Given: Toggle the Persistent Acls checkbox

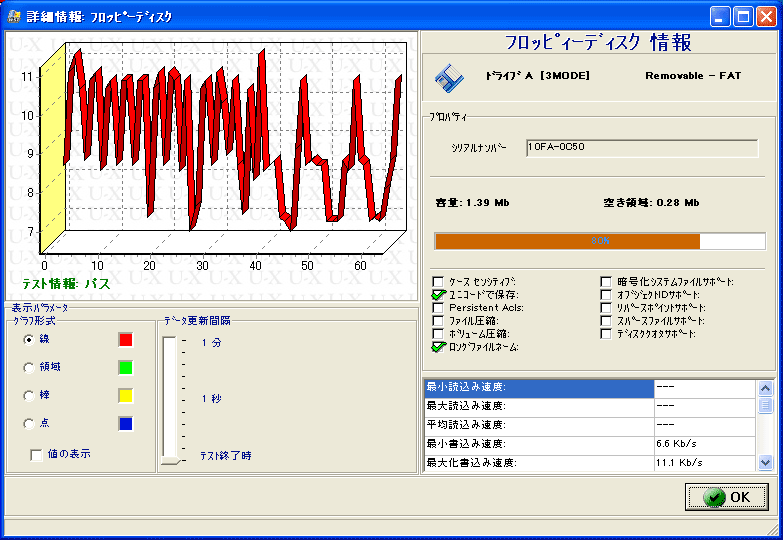Looking at the screenshot, I should [439, 308].
